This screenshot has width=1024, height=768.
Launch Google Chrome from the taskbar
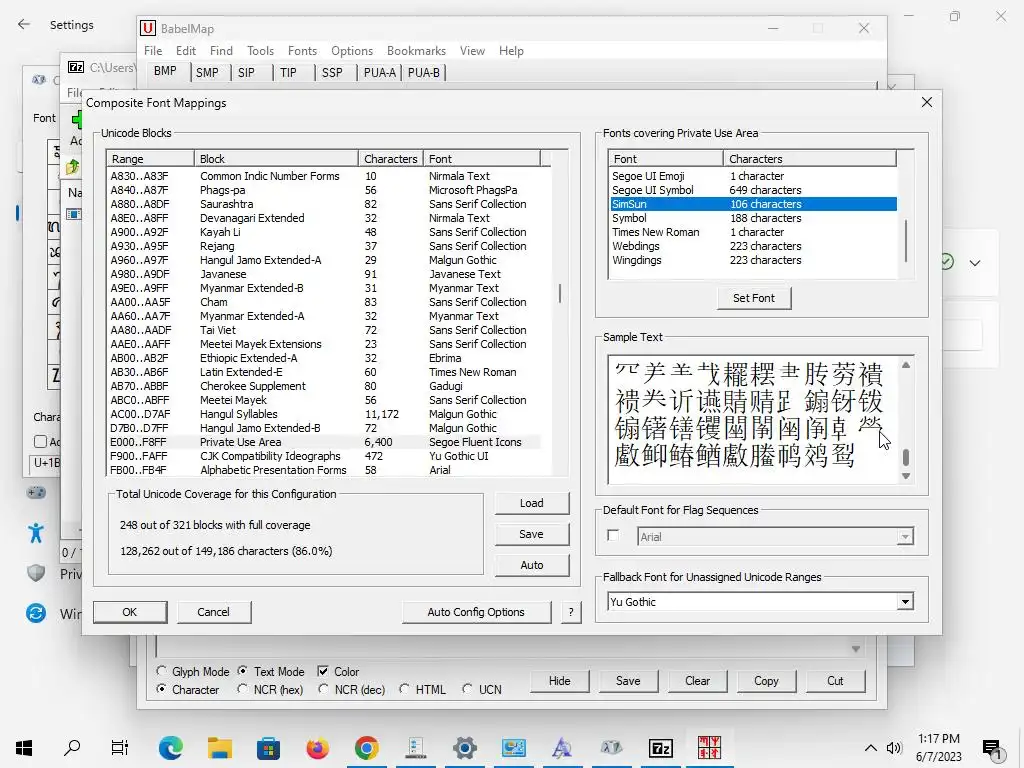point(366,748)
